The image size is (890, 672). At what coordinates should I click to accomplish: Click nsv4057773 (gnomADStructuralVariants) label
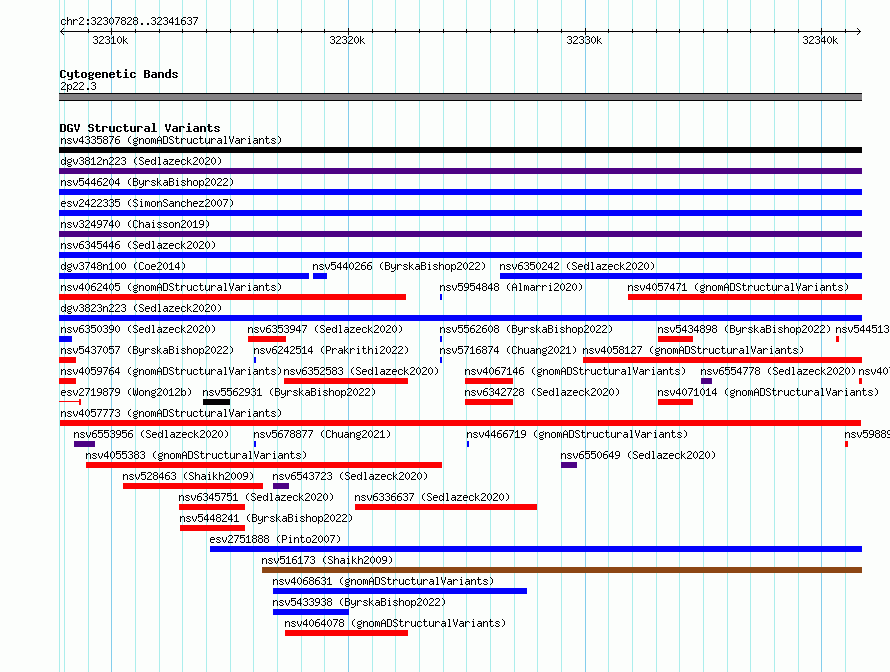coord(171,413)
